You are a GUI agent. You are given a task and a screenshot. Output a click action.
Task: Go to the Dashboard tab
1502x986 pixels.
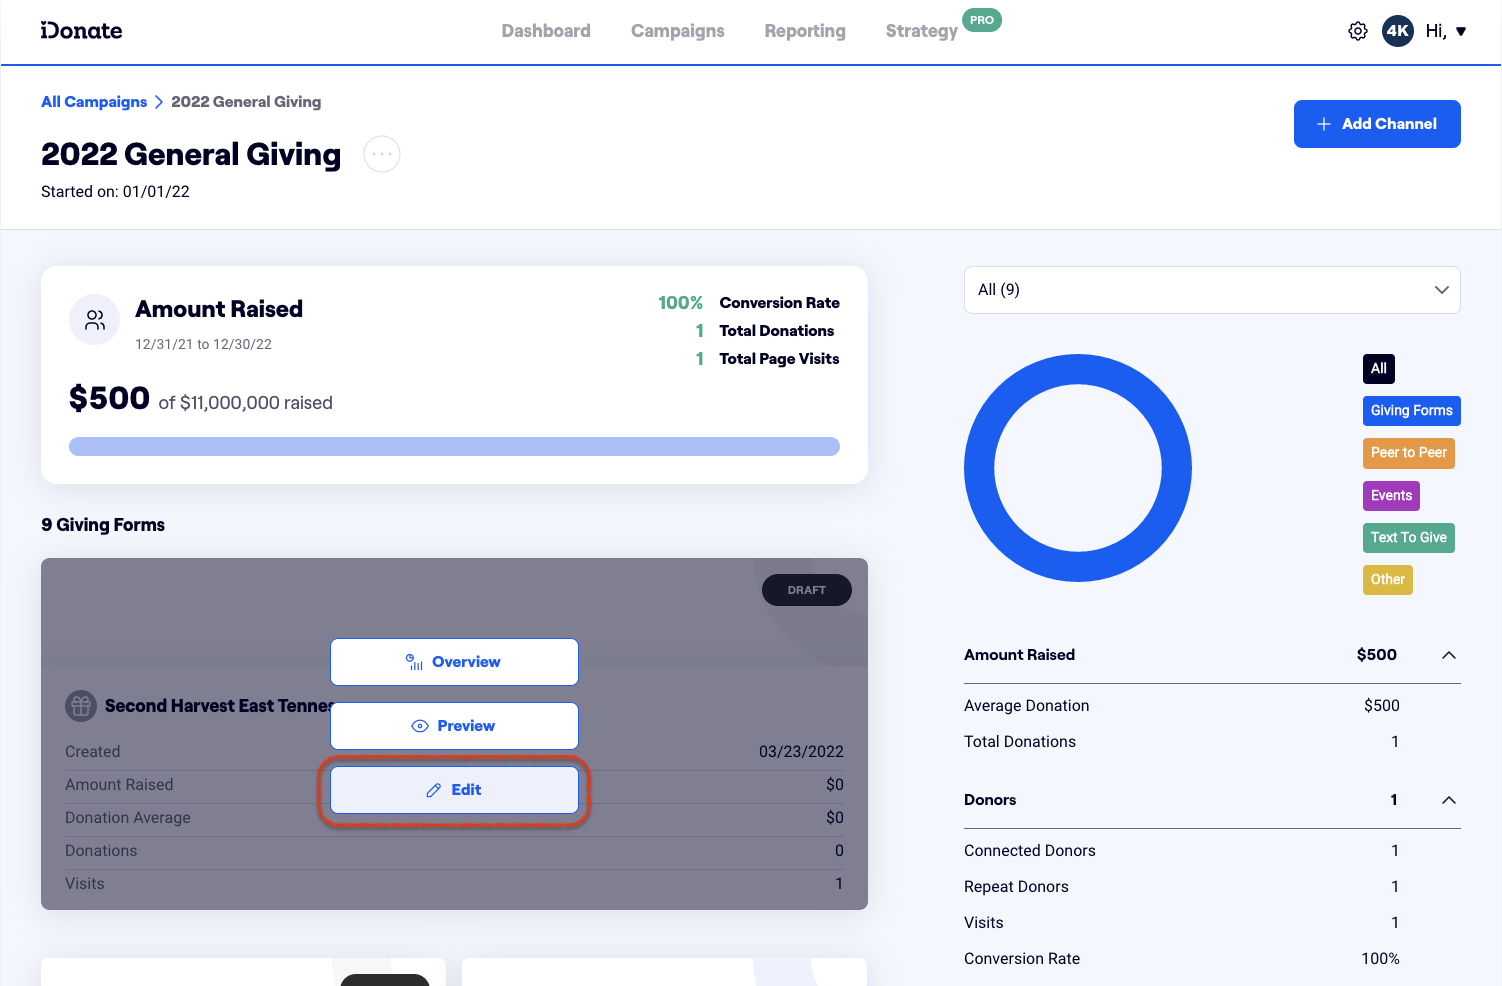pyautogui.click(x=546, y=31)
